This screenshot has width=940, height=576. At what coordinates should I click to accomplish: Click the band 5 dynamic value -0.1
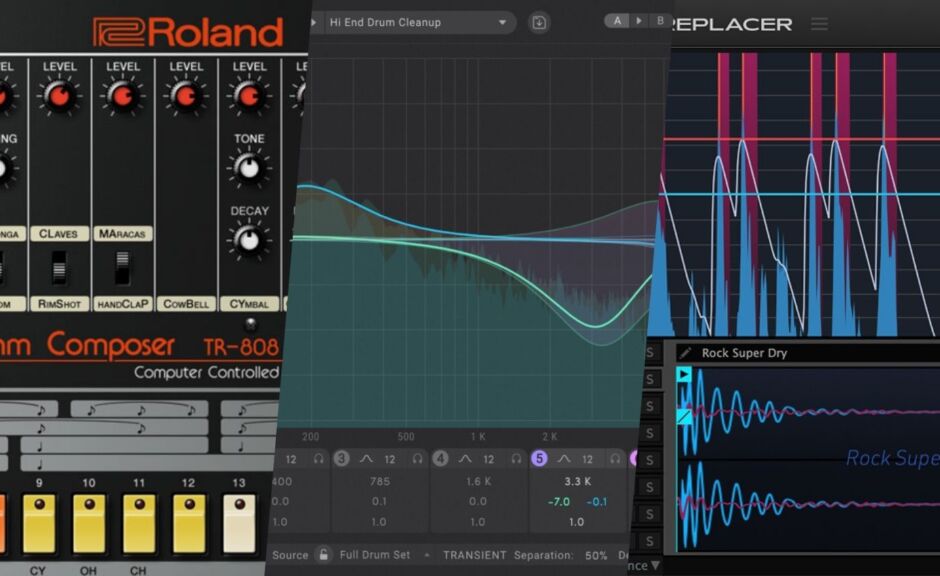coord(596,502)
